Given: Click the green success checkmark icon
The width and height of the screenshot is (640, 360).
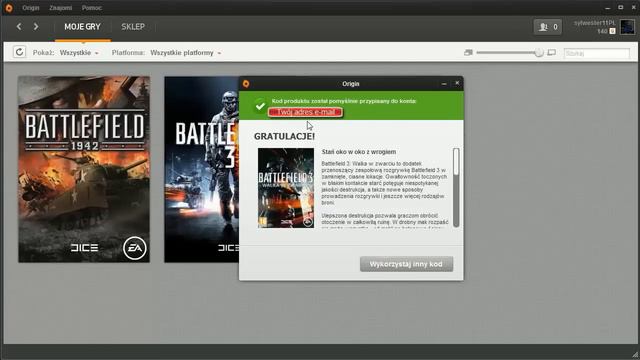Looking at the screenshot, I should [x=260, y=106].
